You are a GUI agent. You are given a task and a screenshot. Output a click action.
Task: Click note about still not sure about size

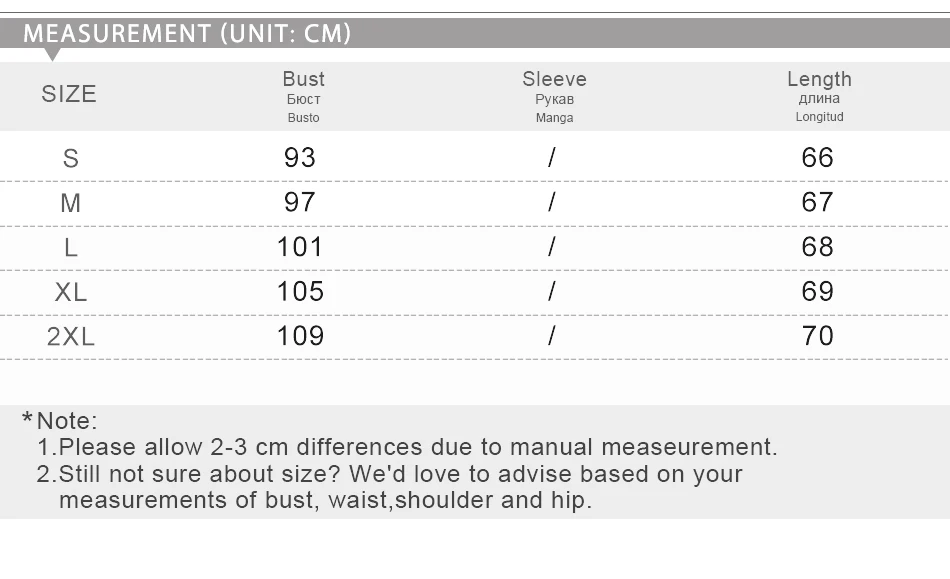click(390, 488)
